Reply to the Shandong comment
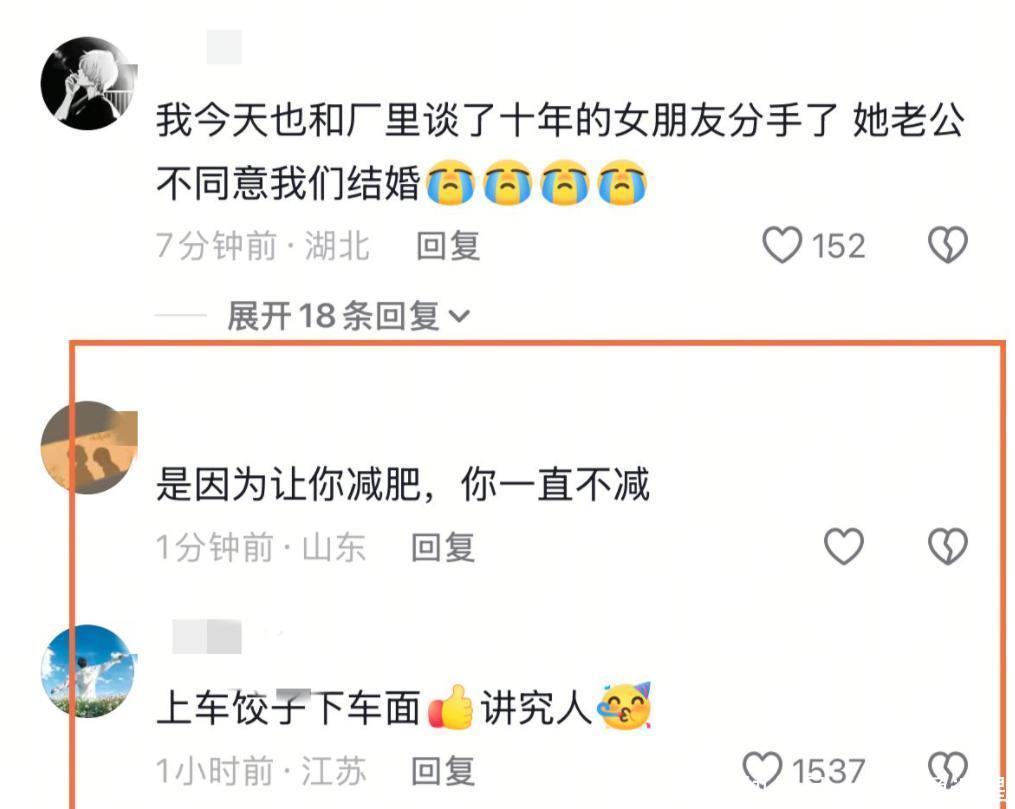This screenshot has width=1015, height=809. coord(443,548)
